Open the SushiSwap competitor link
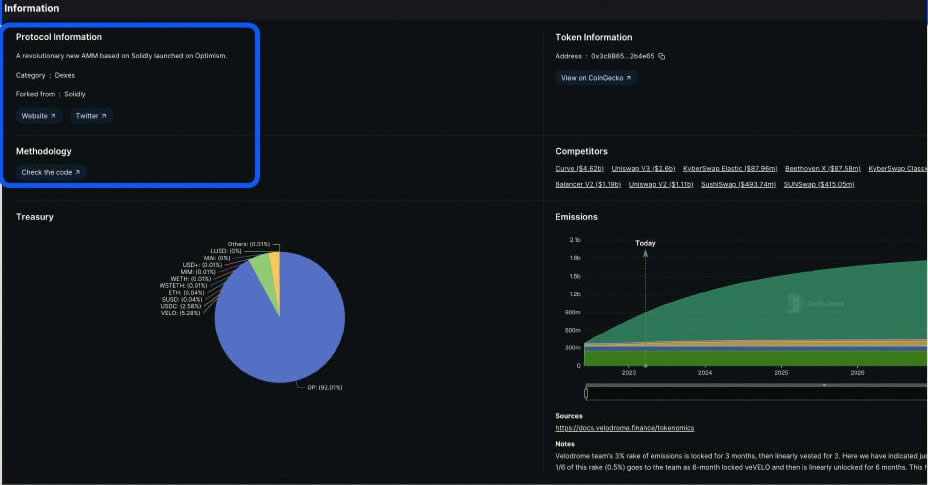The image size is (928, 485). pos(738,185)
